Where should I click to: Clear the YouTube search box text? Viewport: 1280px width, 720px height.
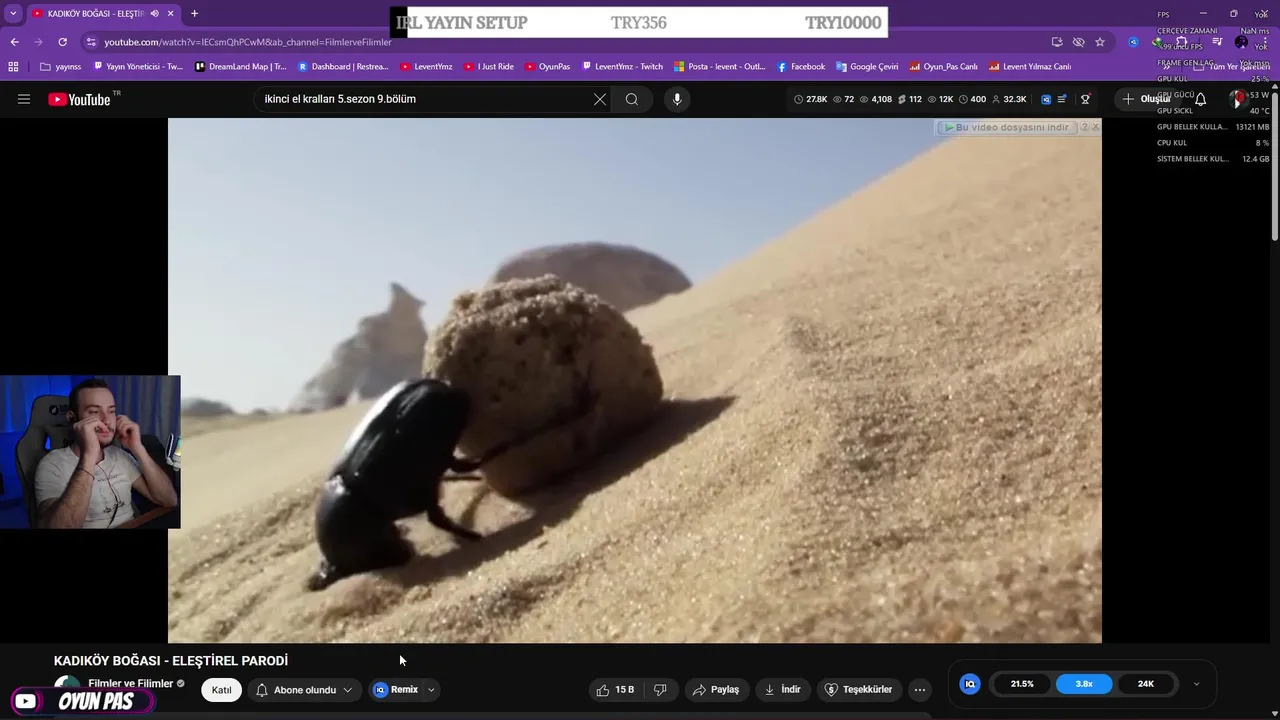600,99
